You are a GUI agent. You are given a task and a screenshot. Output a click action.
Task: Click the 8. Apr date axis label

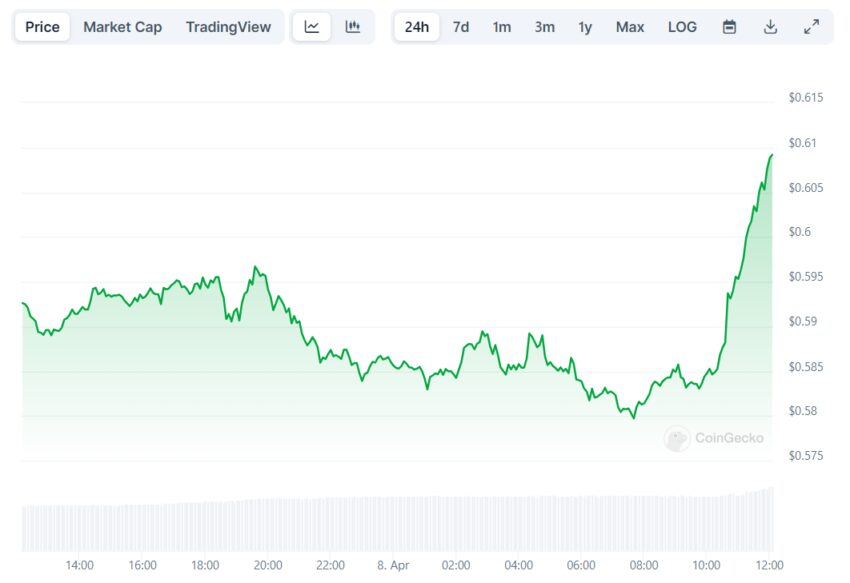[x=393, y=566]
